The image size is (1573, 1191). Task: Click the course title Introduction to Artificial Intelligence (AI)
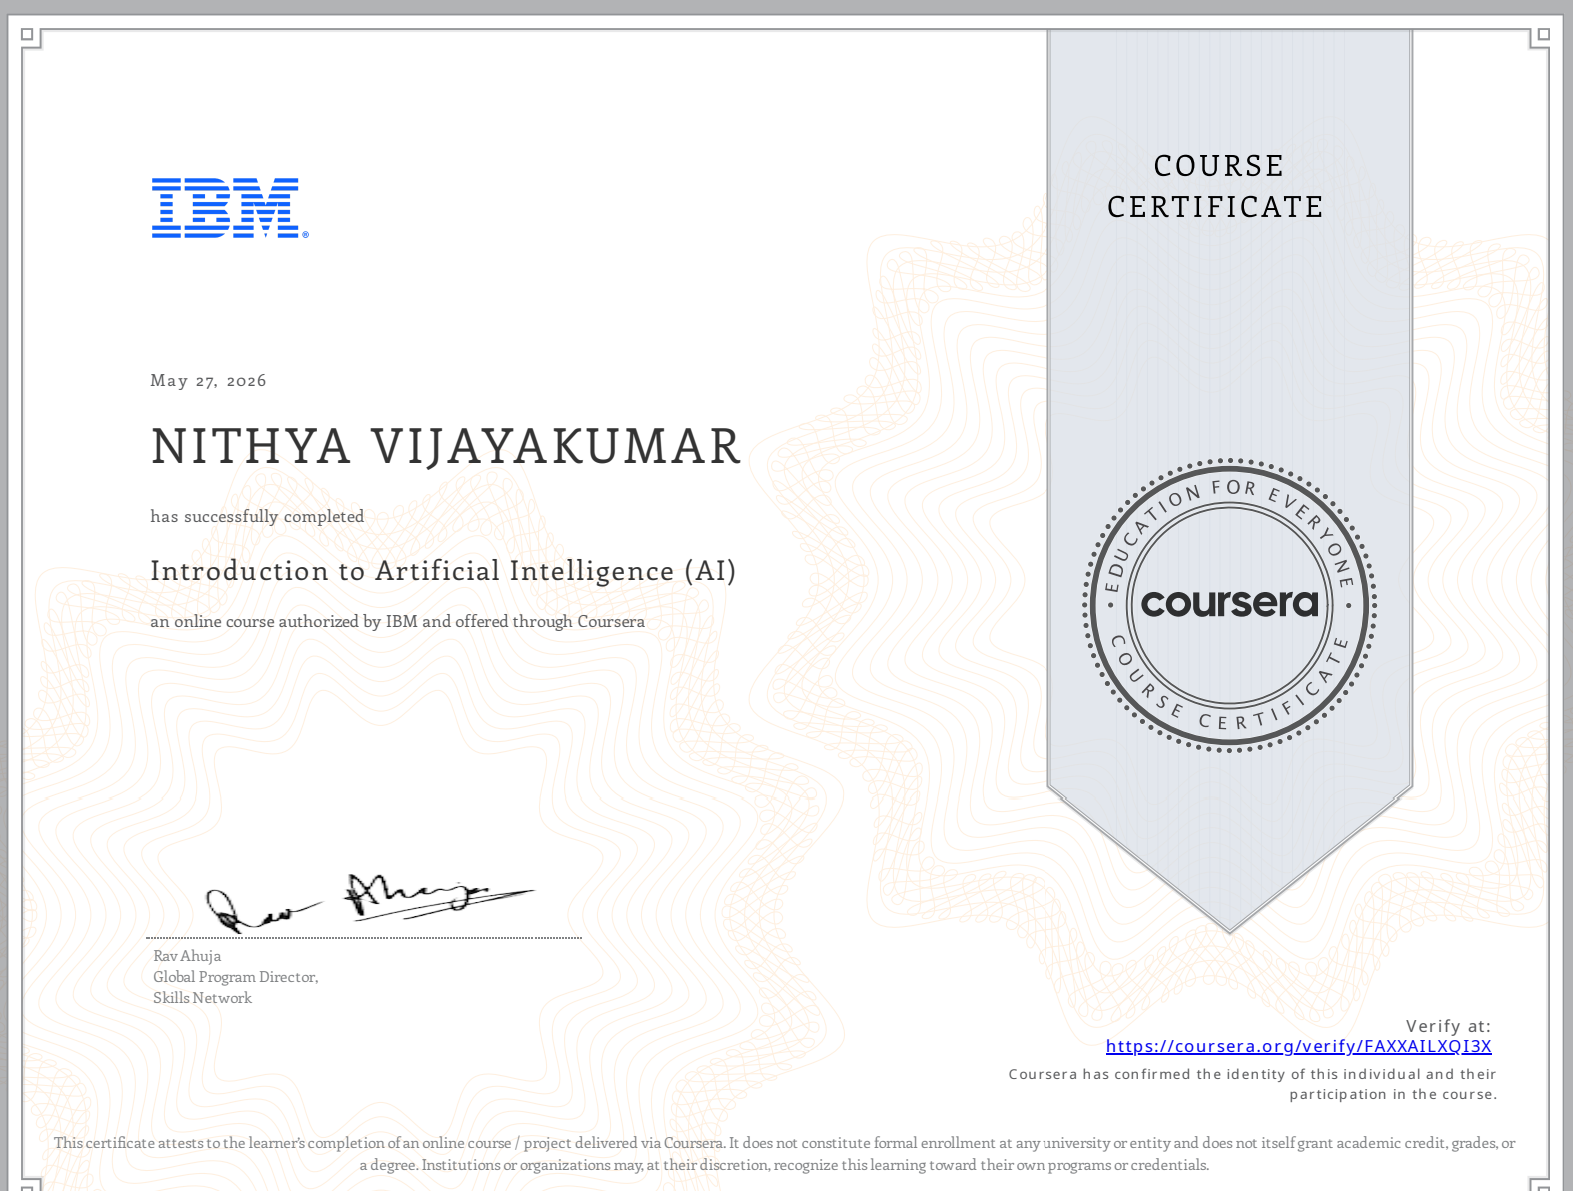[x=443, y=571]
